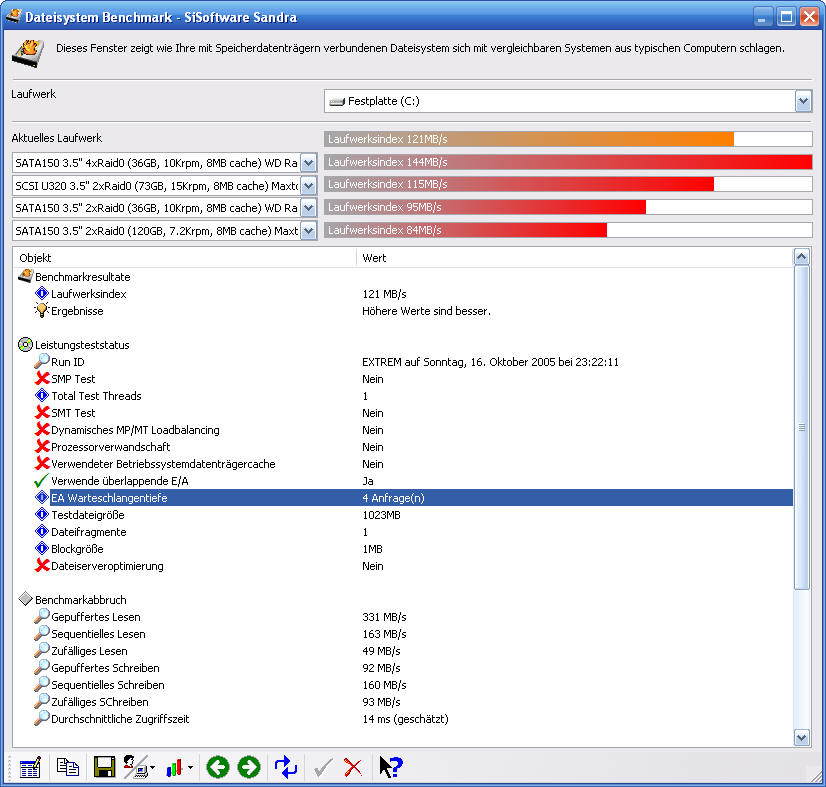Click the Wert column header
This screenshot has height=787, width=826.
(575, 258)
